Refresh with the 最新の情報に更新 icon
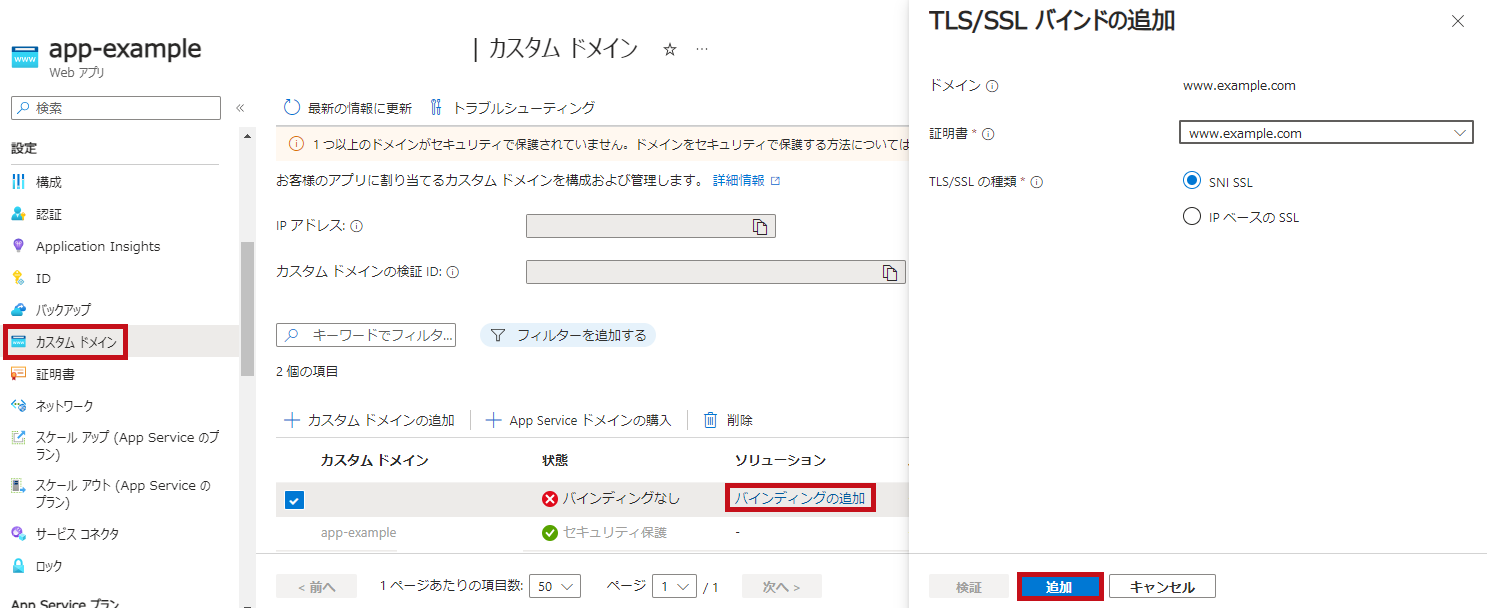Image resolution: width=1487 pixels, height=608 pixels. (292, 107)
